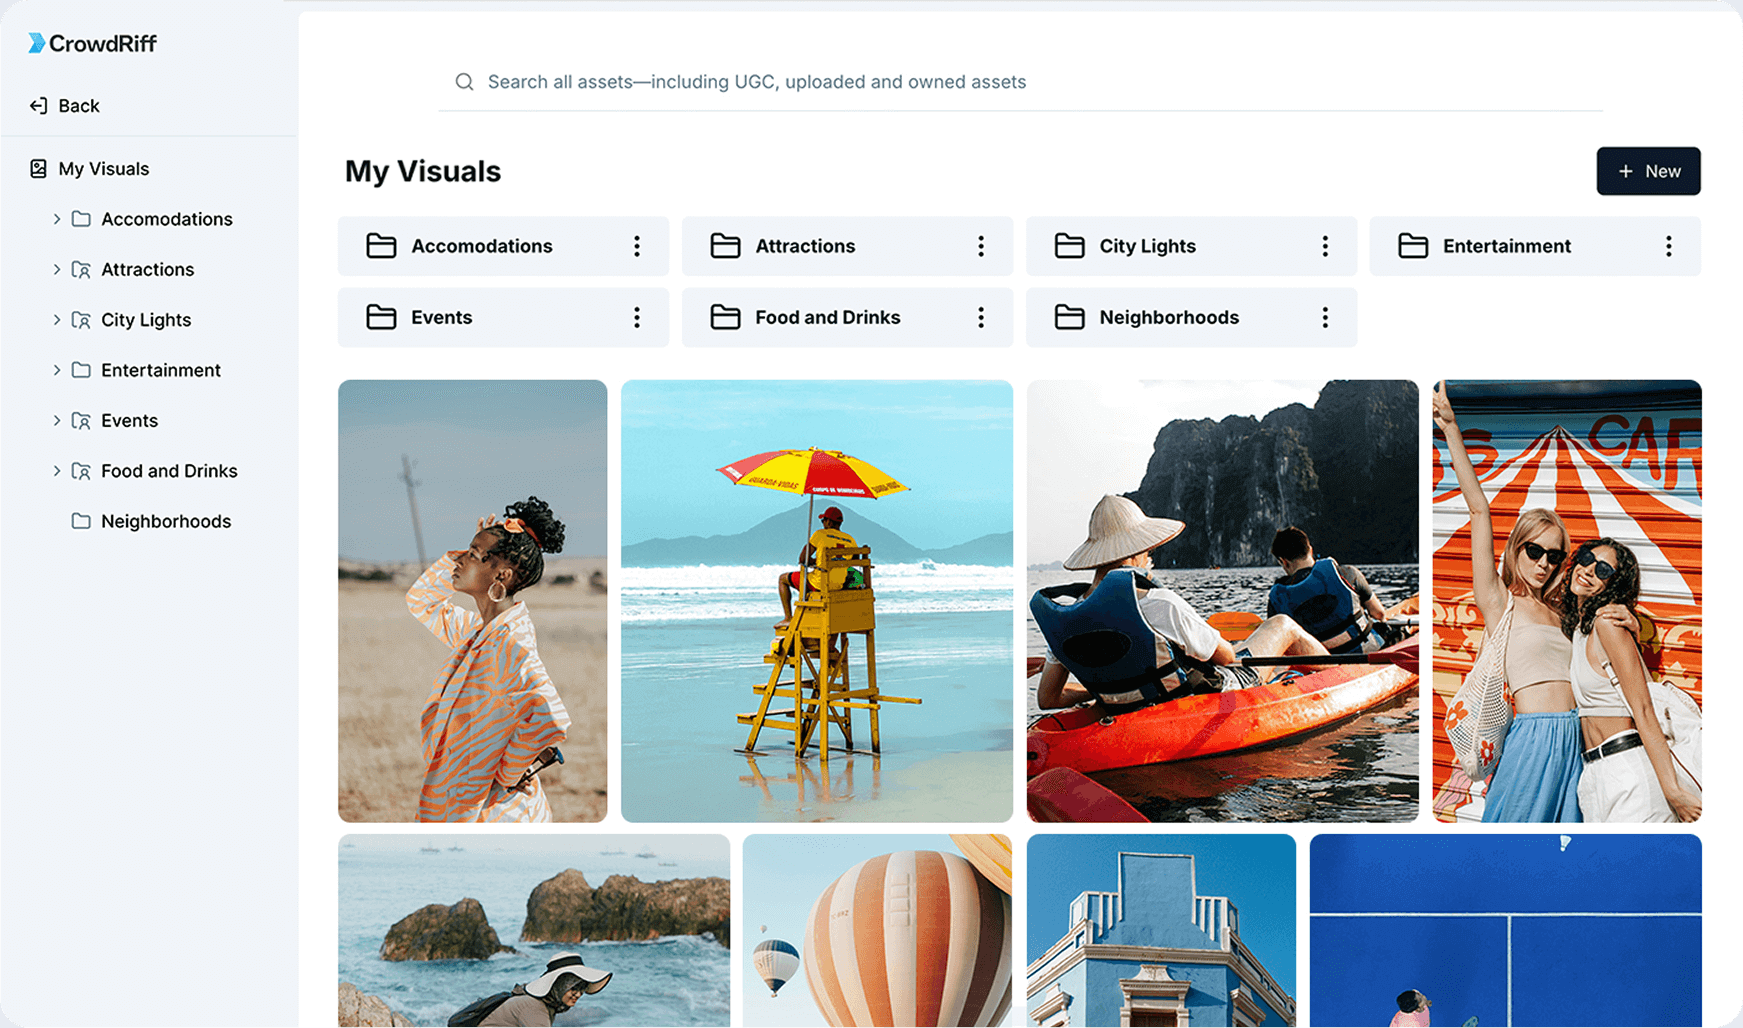1743x1028 pixels.
Task: Open City Lights folder card options menu
Action: coord(1325,246)
